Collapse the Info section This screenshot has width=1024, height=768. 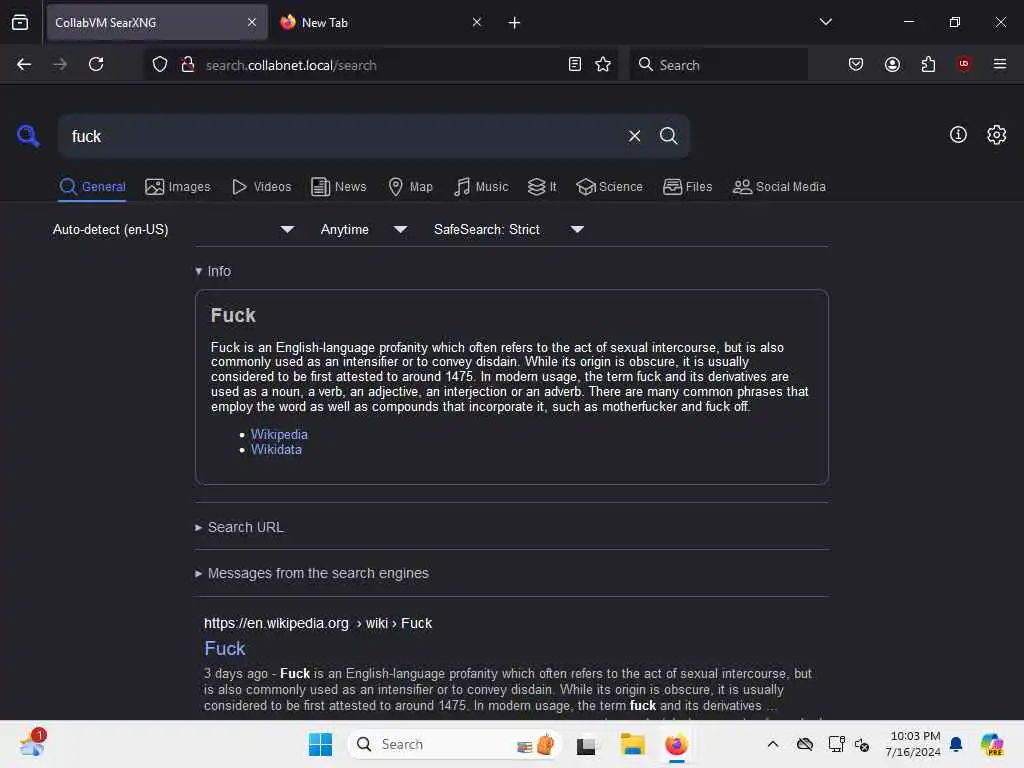coord(213,271)
